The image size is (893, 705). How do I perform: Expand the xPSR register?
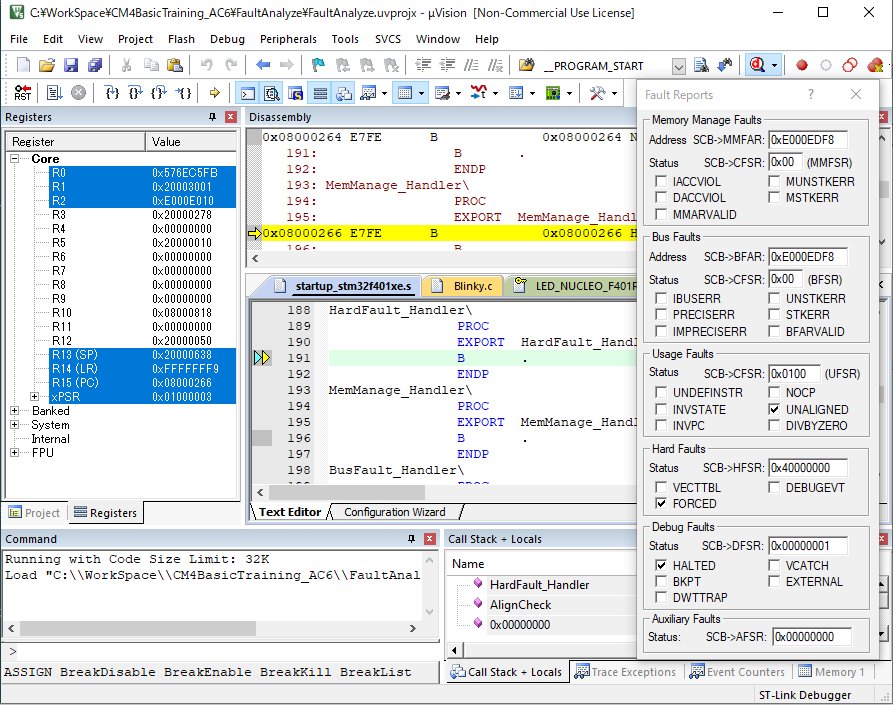[x=35, y=396]
